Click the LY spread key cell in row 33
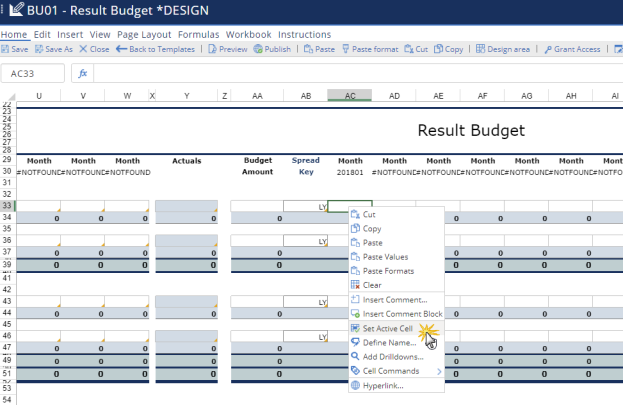Viewport: 623px width, 405px height. click(x=306, y=206)
